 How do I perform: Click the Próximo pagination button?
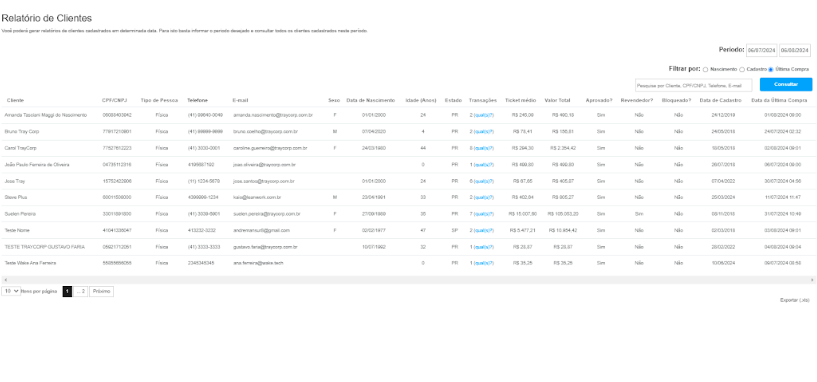(x=101, y=291)
